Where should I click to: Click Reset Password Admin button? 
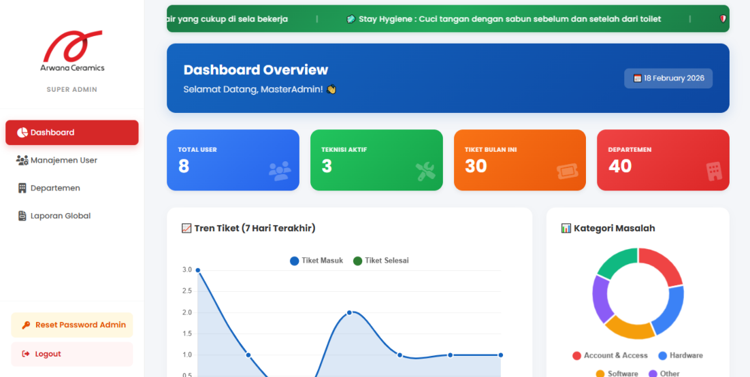72,325
